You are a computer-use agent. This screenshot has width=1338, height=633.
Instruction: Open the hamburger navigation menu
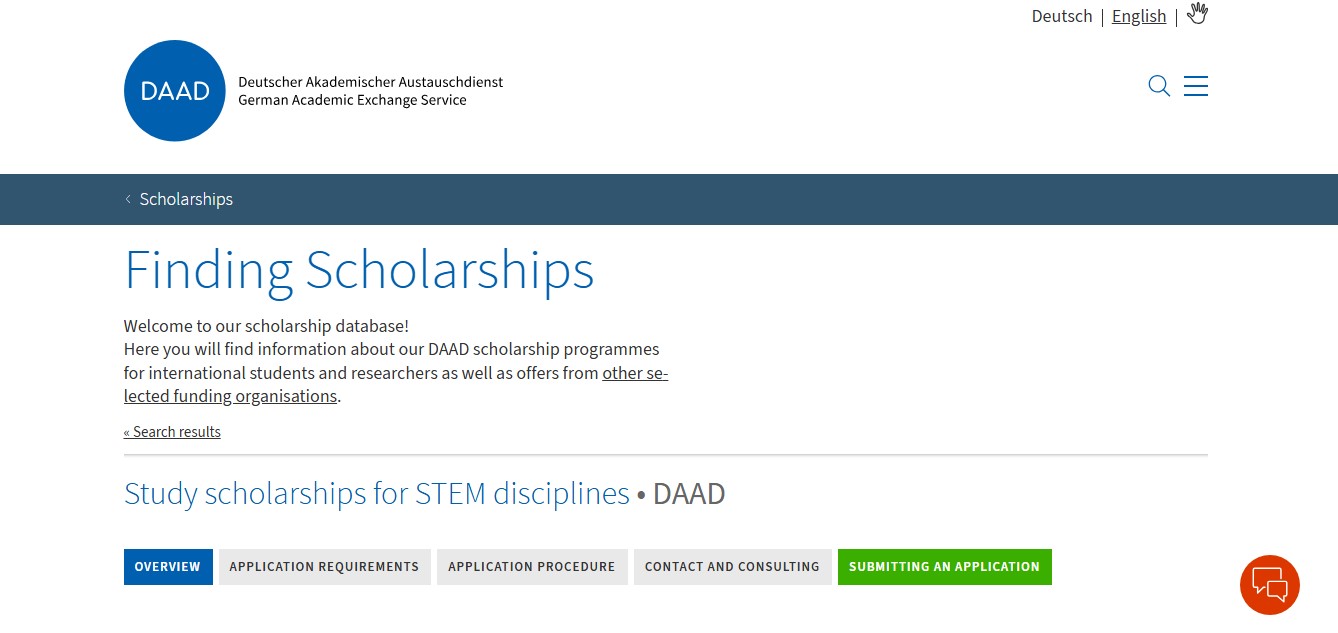pos(1196,86)
